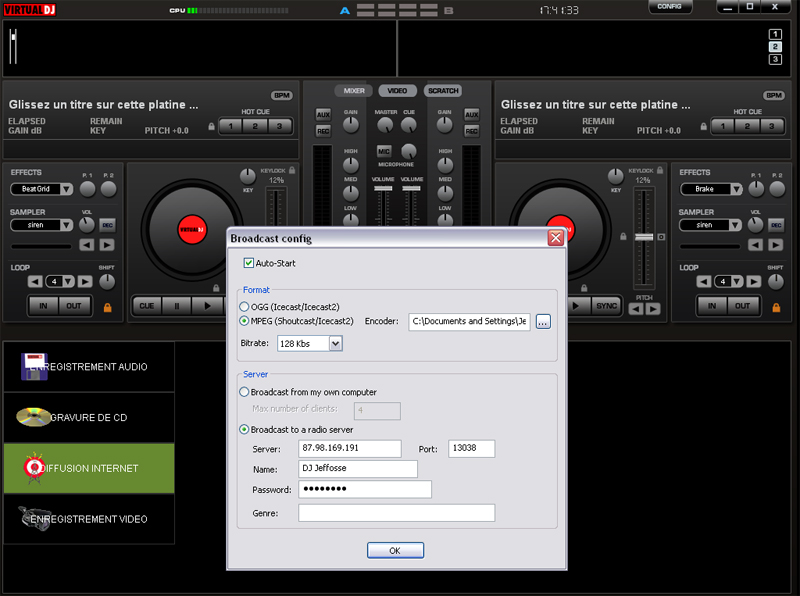Open the right deck siren sampler dropdown
Image resolution: width=800 pixels, height=596 pixels.
coord(735,225)
